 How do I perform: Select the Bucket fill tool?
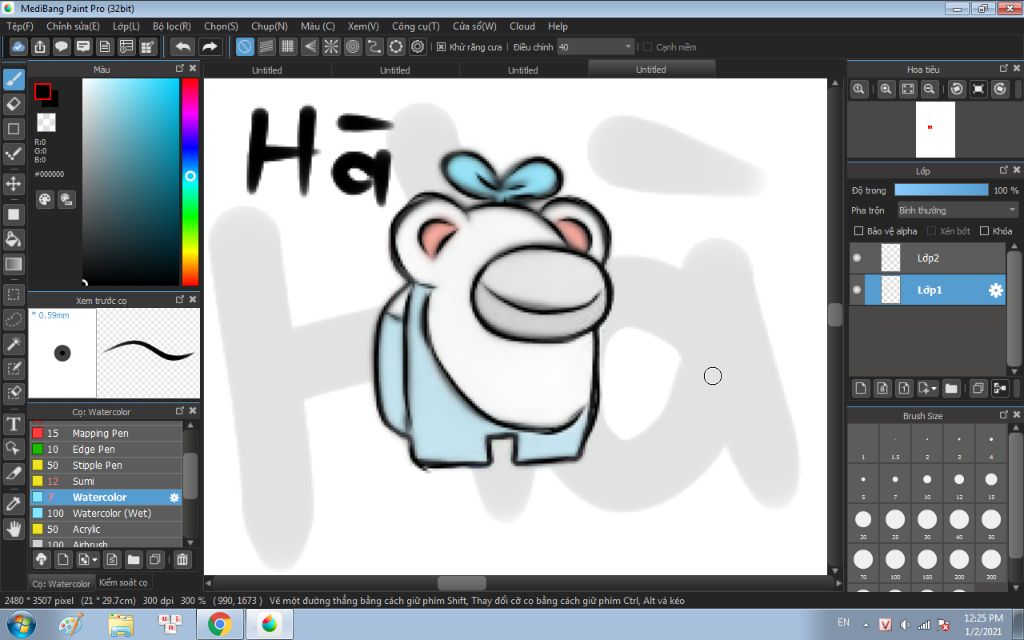pos(14,239)
